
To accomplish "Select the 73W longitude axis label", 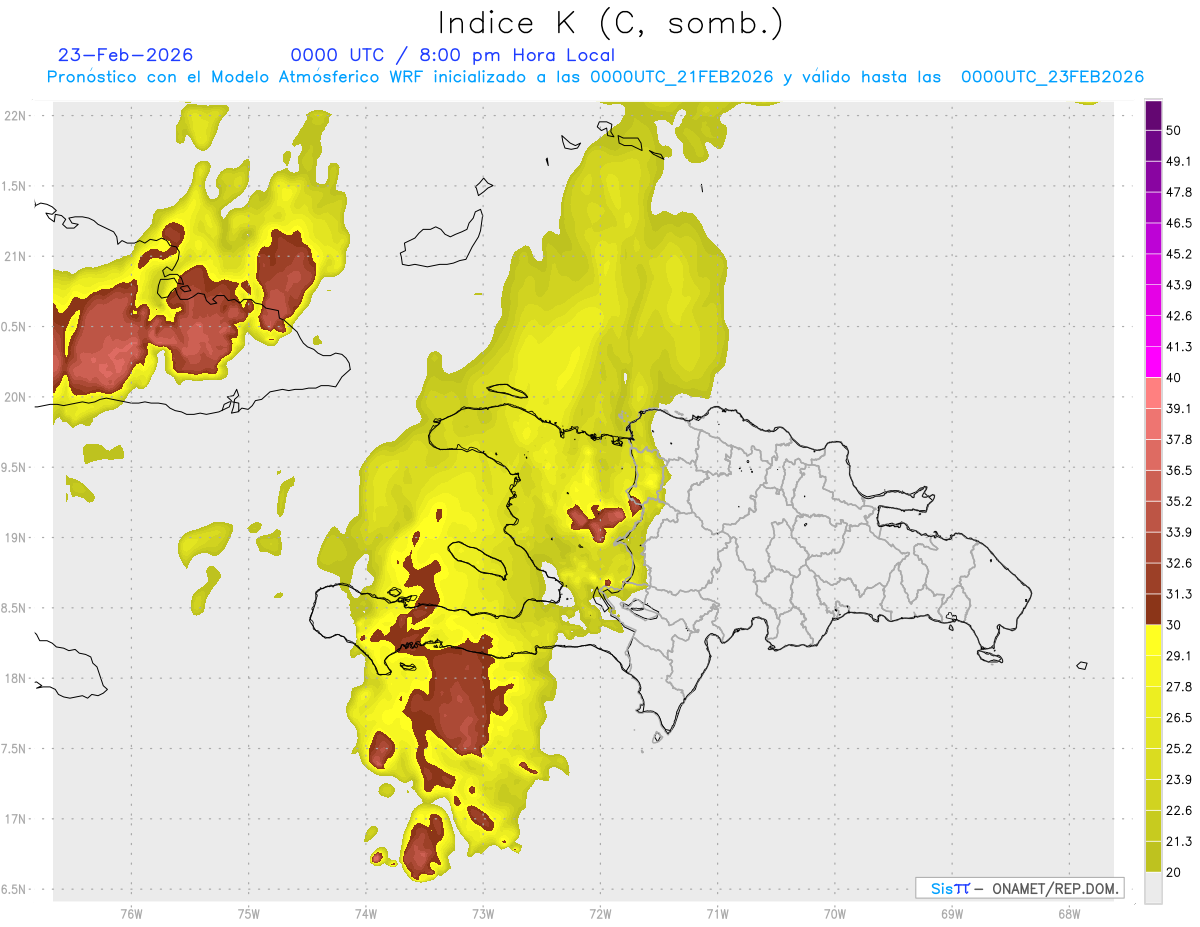I will [483, 913].
